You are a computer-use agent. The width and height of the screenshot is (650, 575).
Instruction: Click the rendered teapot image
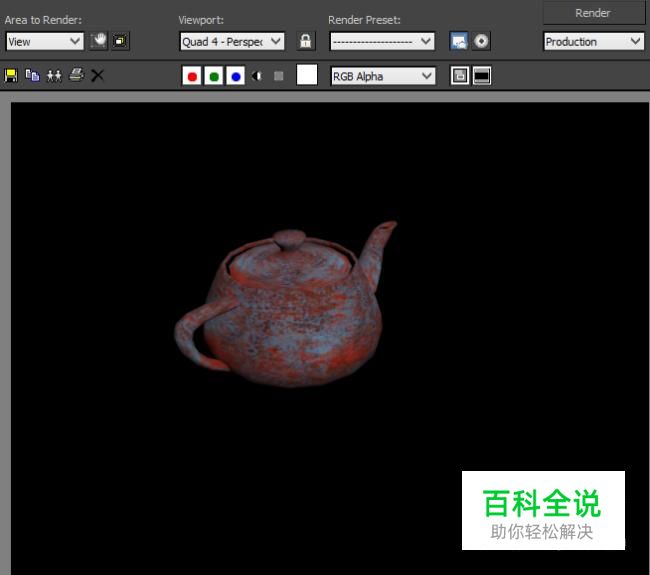tap(286, 305)
